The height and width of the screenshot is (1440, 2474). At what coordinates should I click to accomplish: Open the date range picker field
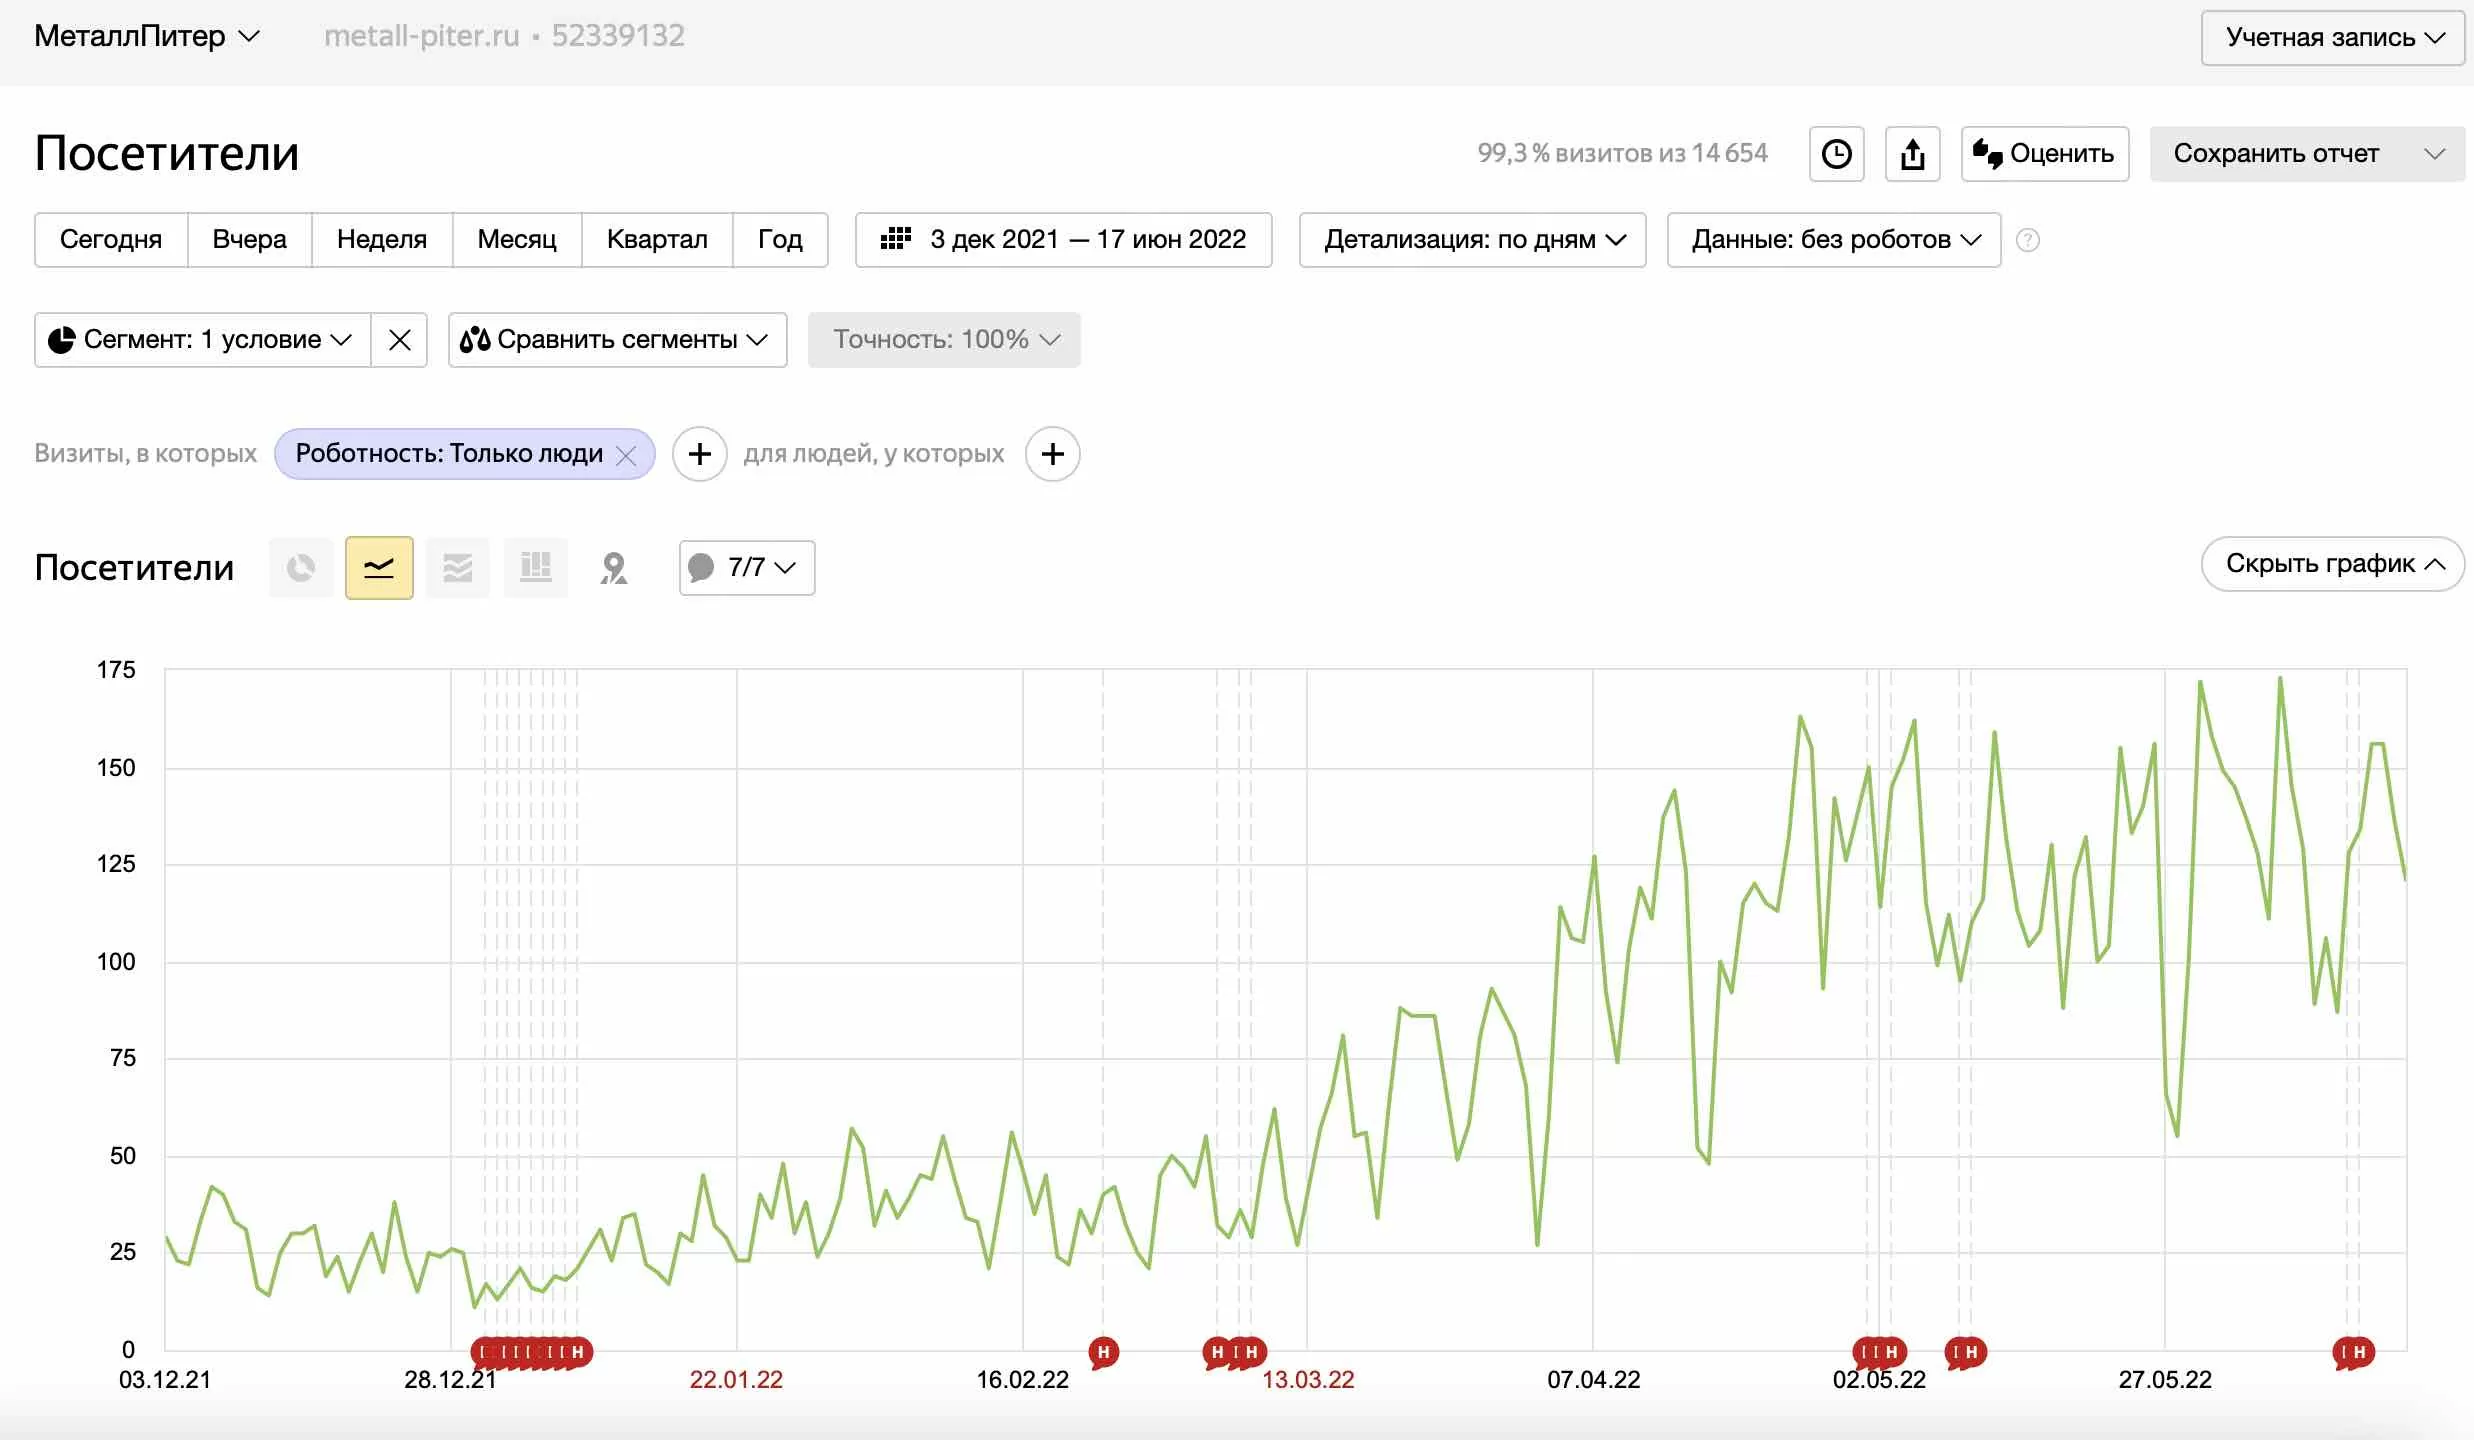1063,240
